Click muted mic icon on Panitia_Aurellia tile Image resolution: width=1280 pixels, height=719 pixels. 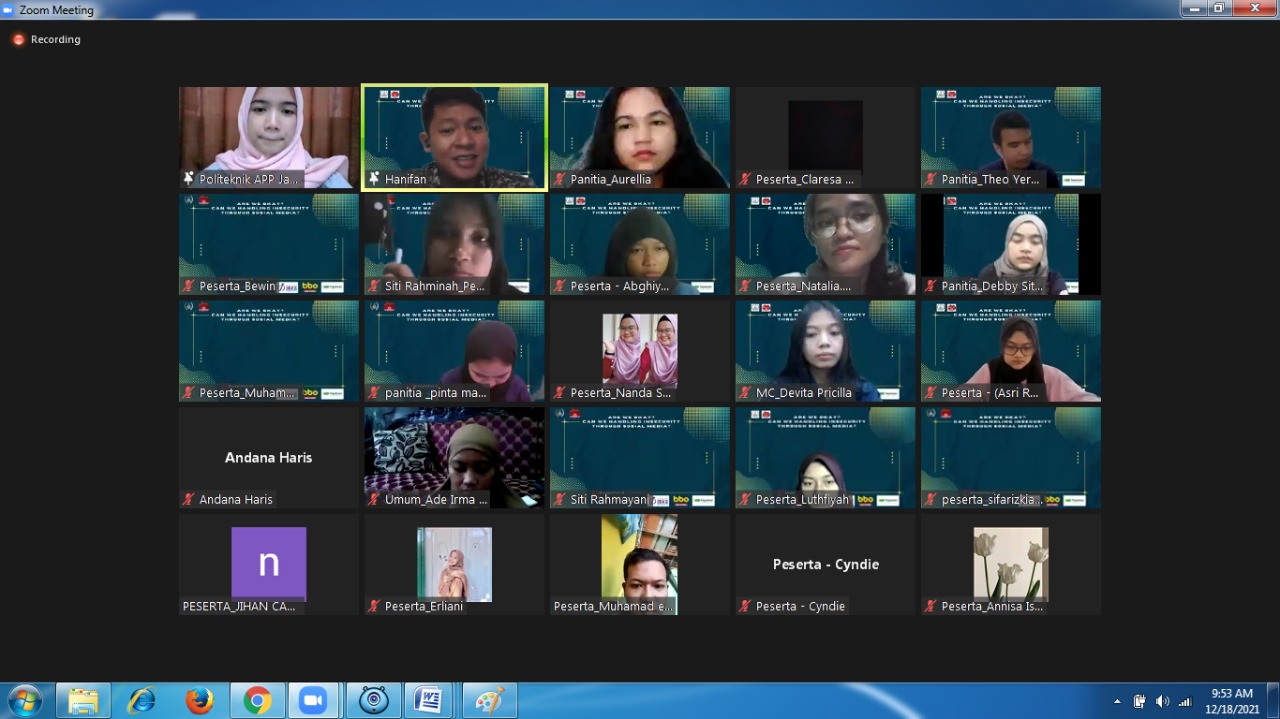(x=559, y=179)
